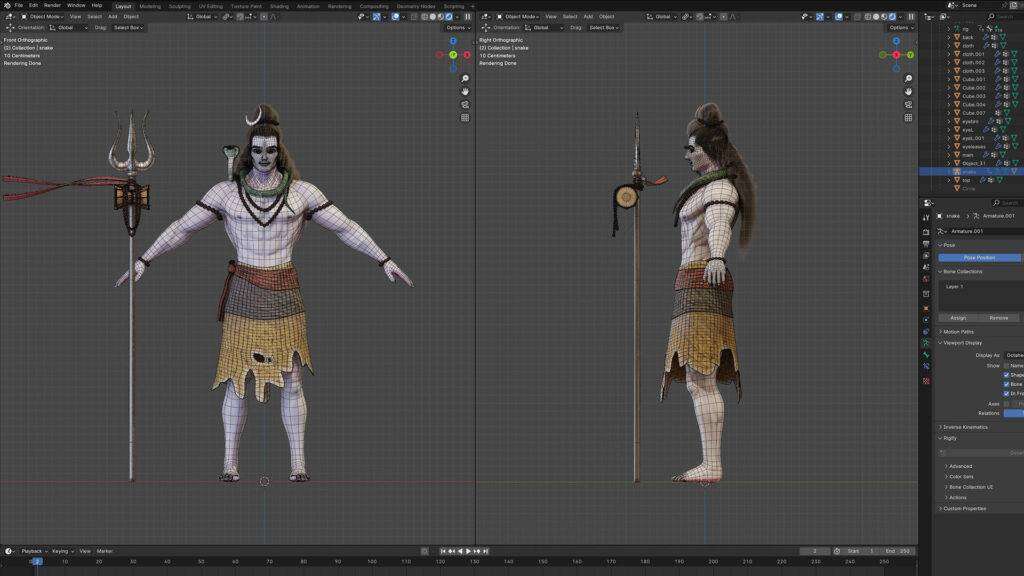Open the Output properties tab icon
This screenshot has width=1024, height=576.
tap(926, 244)
